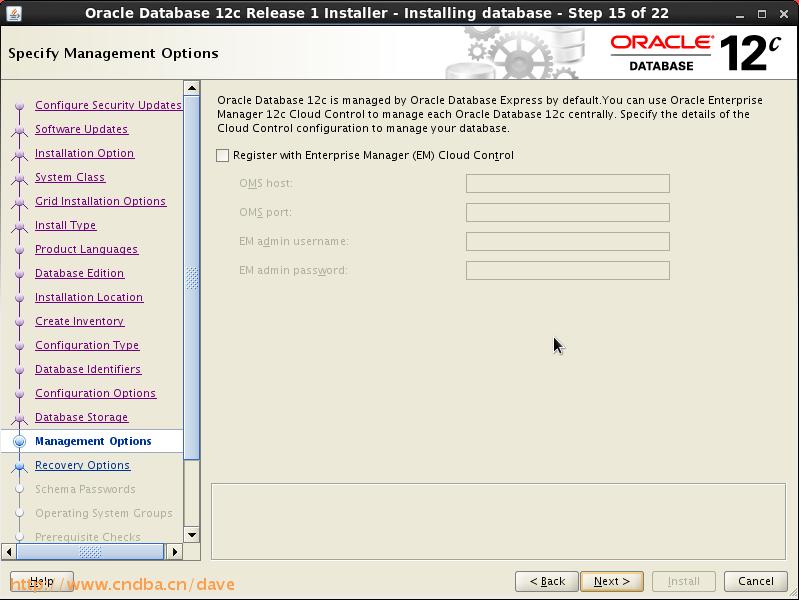Image resolution: width=799 pixels, height=600 pixels.
Task: Click the step list scroll down arrow
Action: [x=192, y=535]
